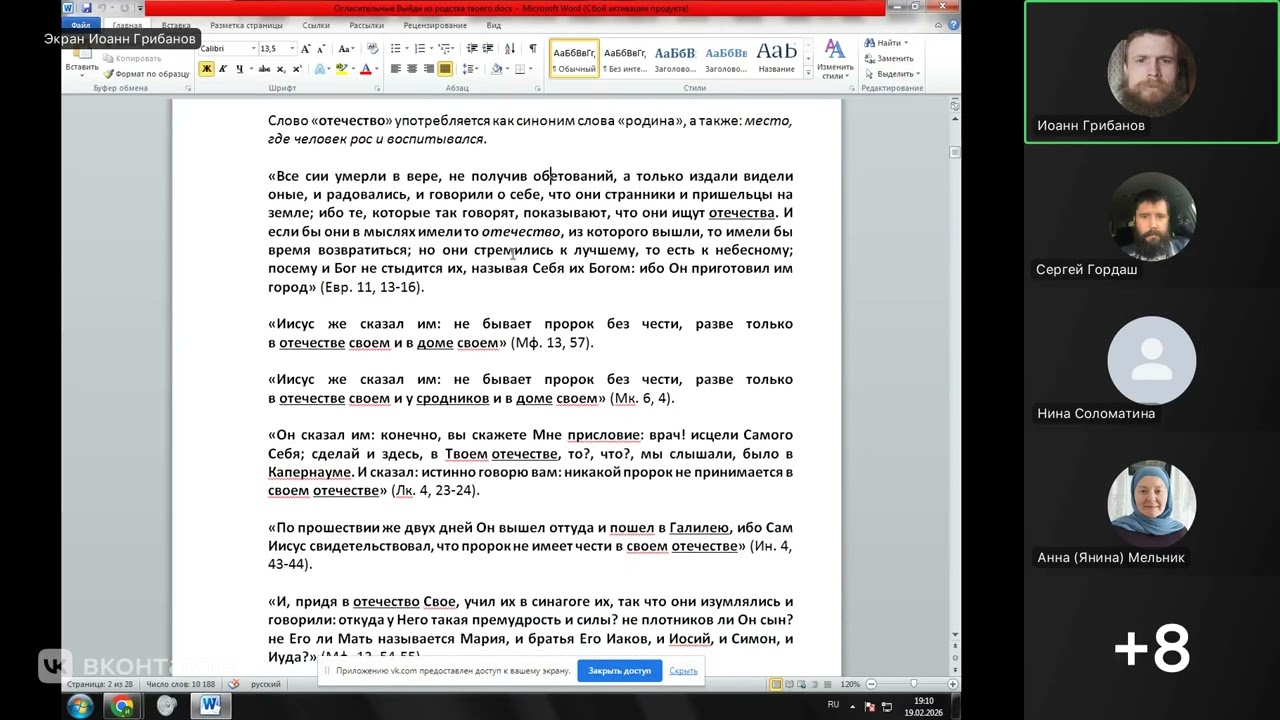Apply the Обычный style
This screenshot has height=720, width=1280.
[574, 58]
